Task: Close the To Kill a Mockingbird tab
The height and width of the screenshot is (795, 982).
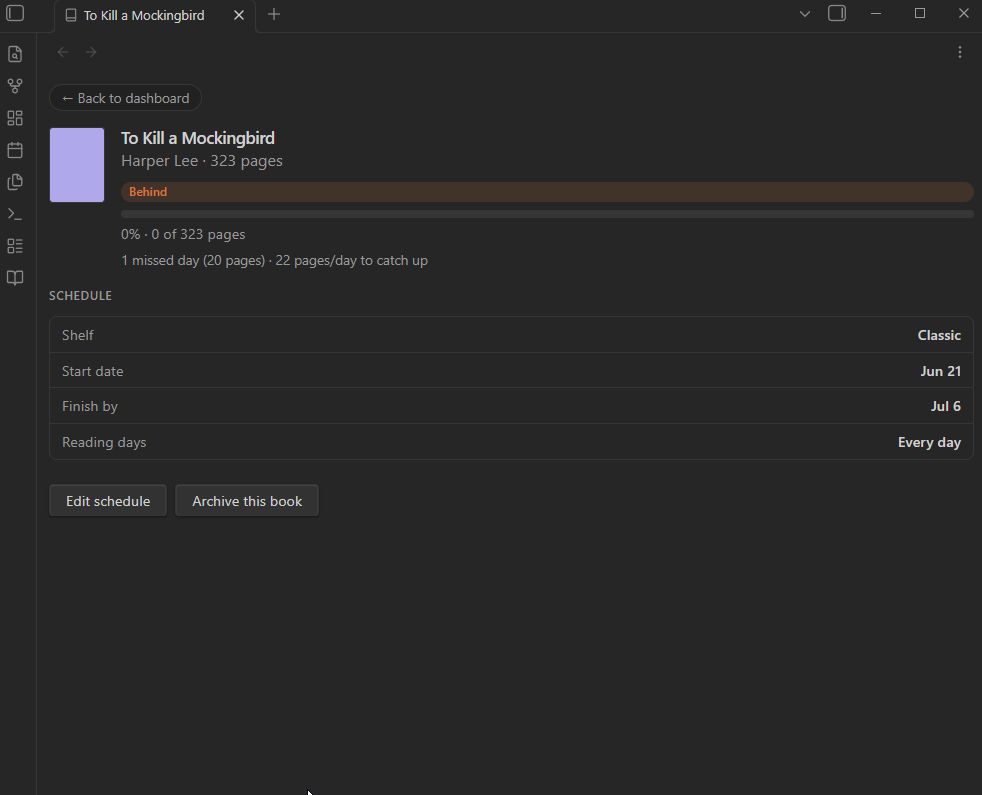Action: point(239,15)
